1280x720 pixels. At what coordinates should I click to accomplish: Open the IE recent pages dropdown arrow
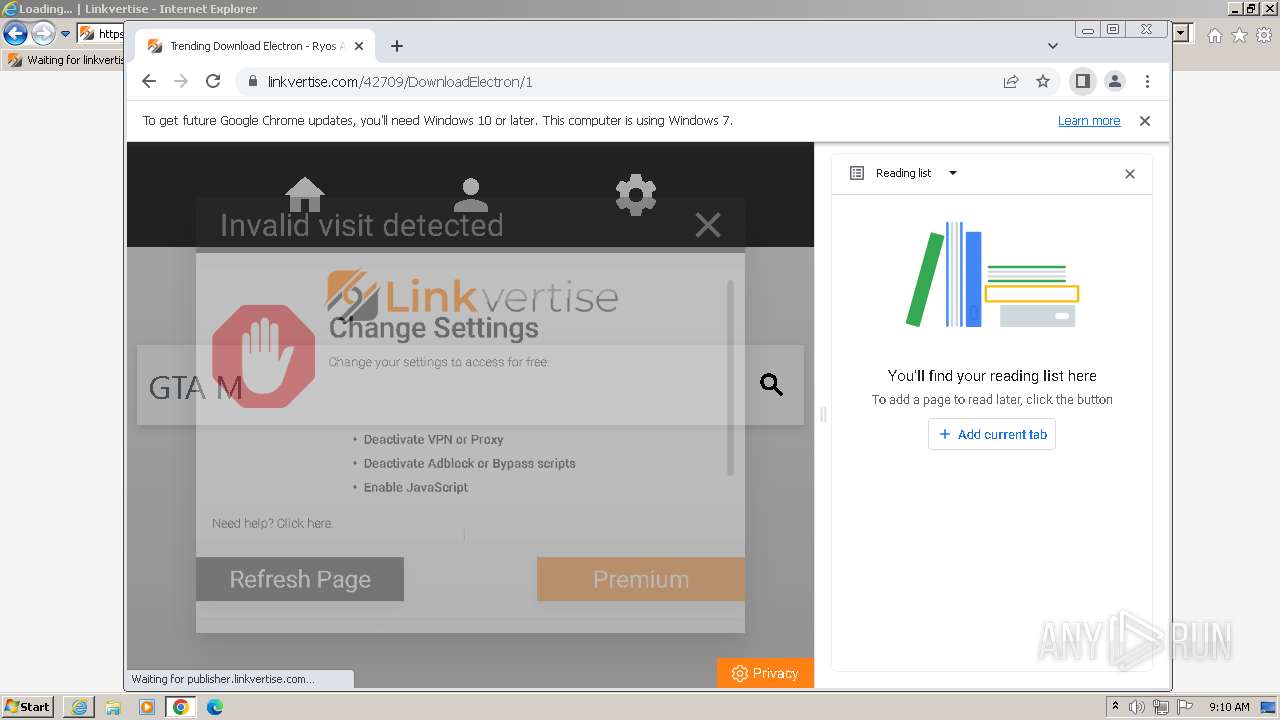coord(66,33)
